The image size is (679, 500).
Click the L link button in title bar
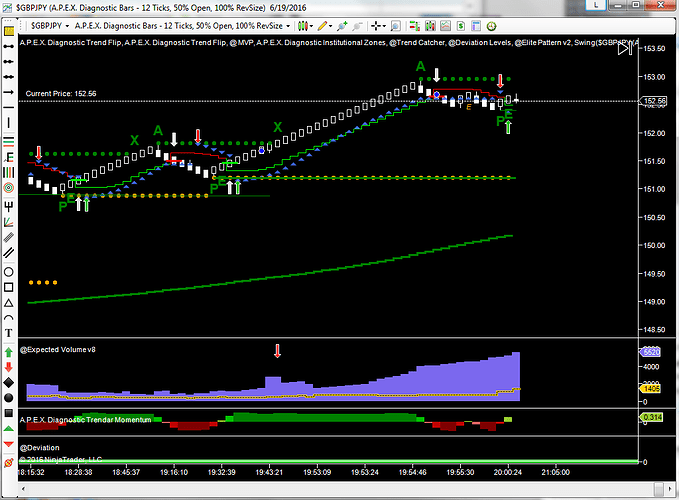pyautogui.click(x=596, y=5)
